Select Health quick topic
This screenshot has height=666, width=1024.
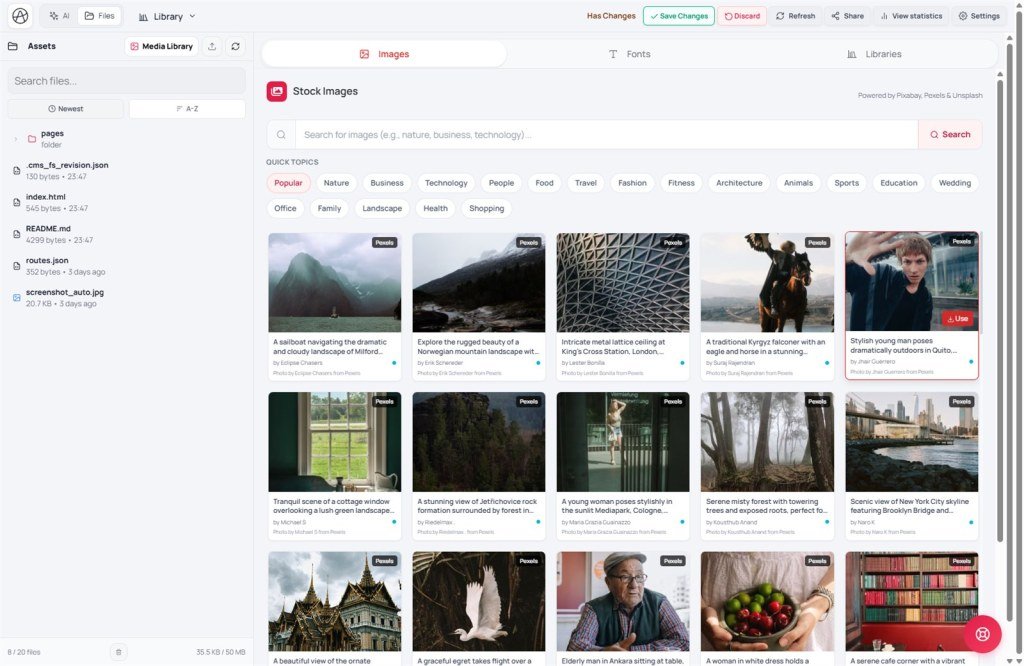(435, 208)
